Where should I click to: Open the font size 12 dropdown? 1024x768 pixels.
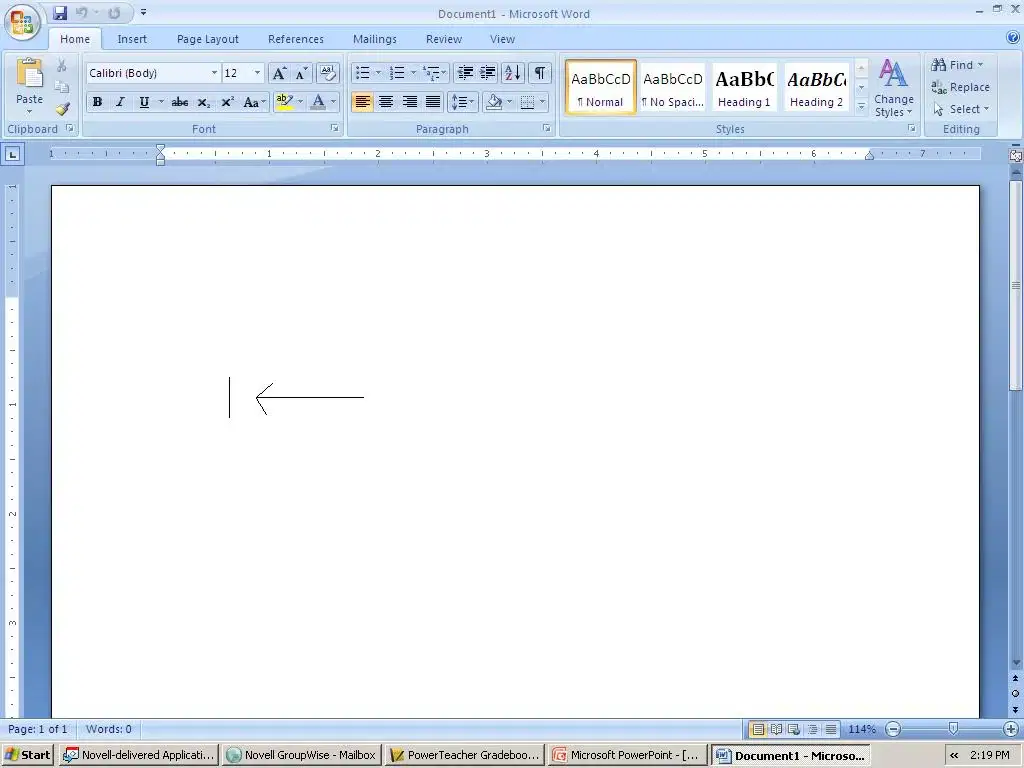[x=257, y=73]
